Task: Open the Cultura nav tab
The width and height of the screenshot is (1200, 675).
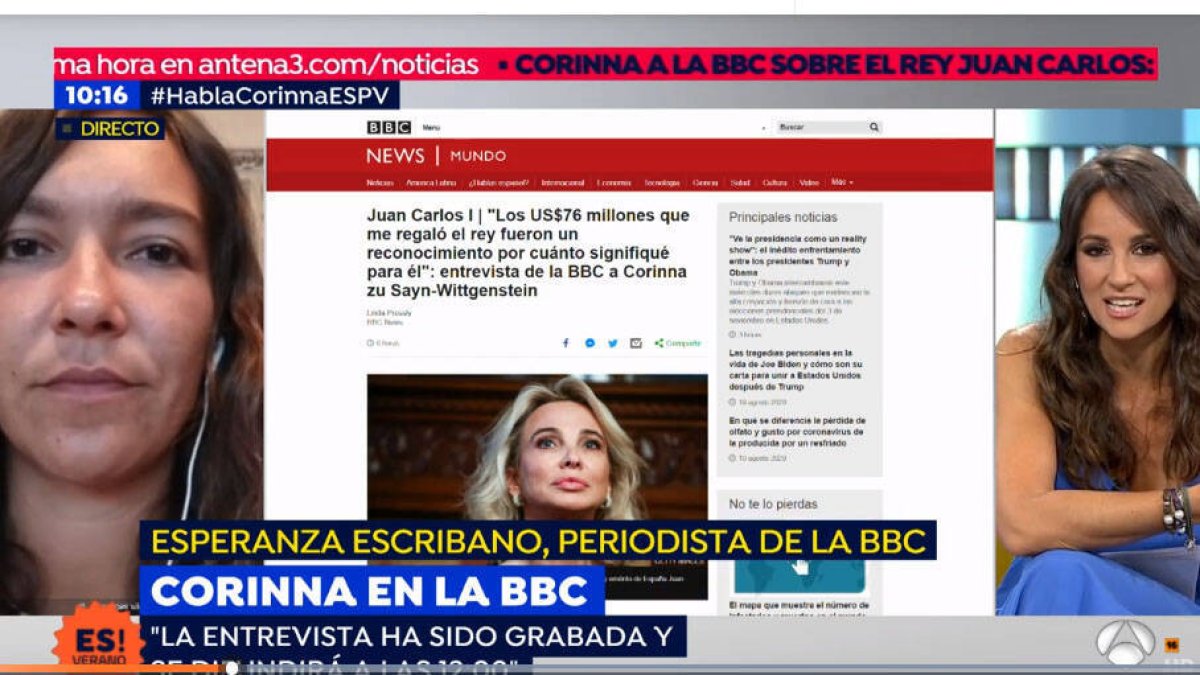Action: pyautogui.click(x=775, y=183)
